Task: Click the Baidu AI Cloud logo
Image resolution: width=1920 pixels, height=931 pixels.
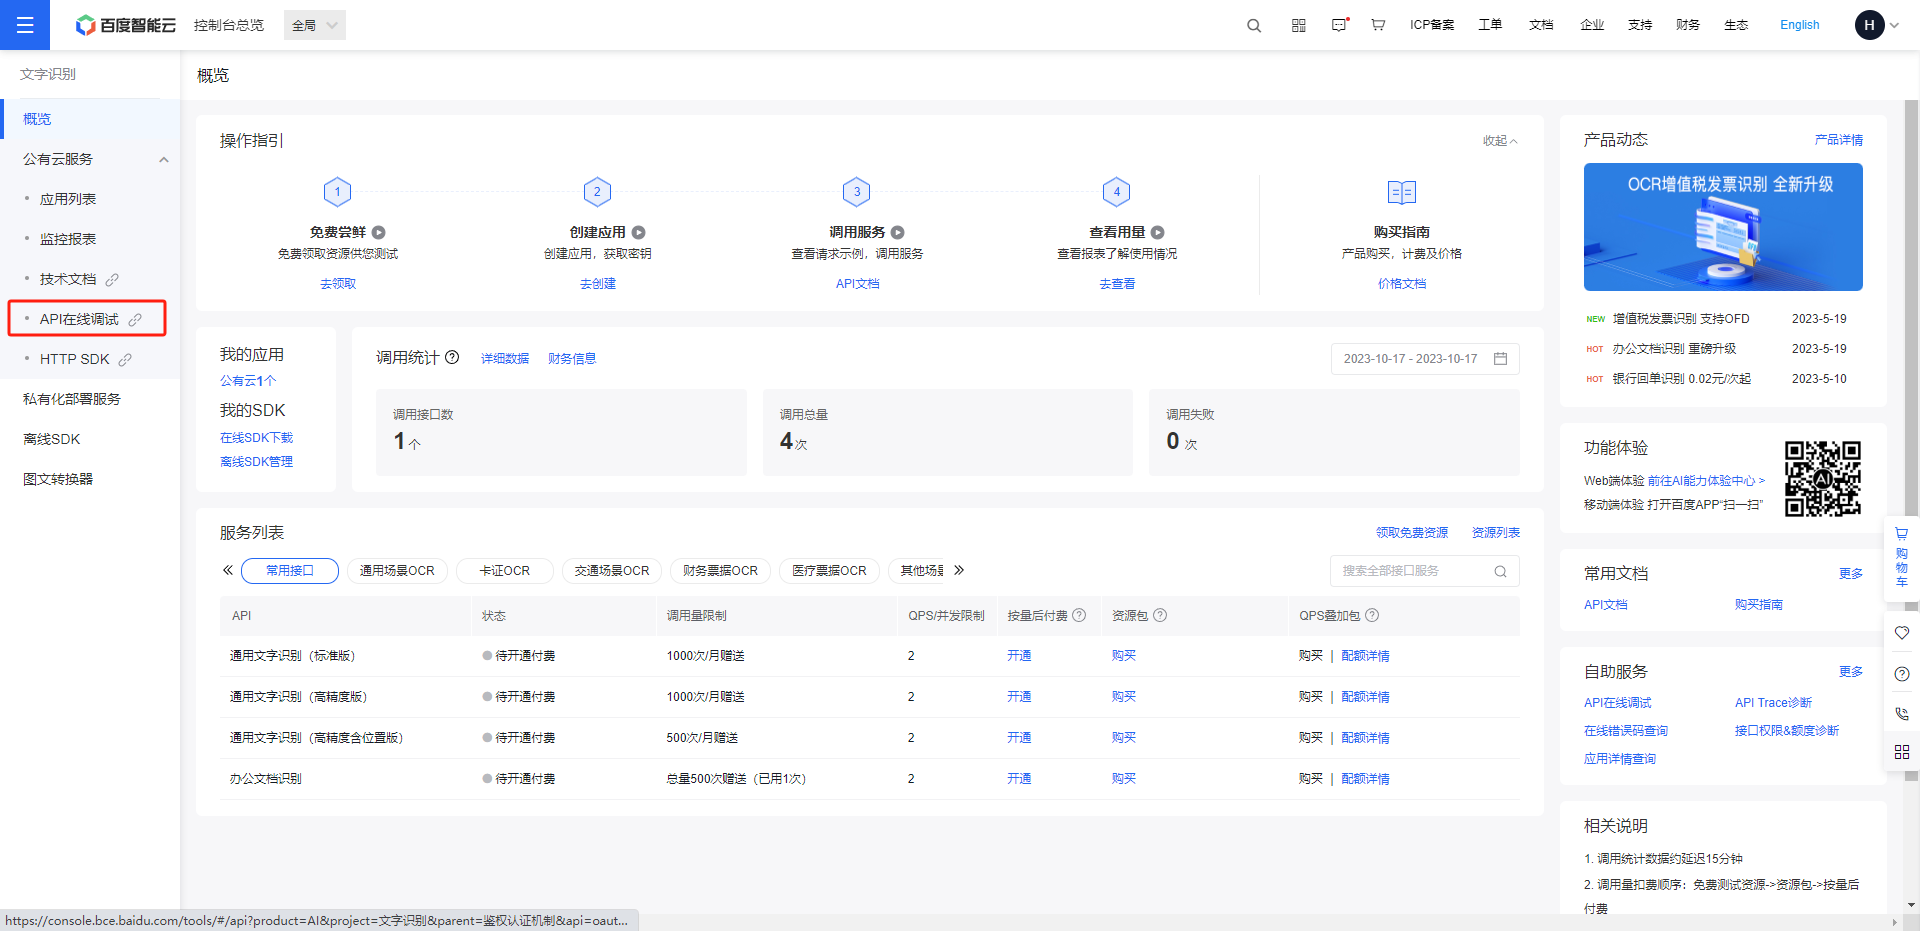Action: pos(126,25)
